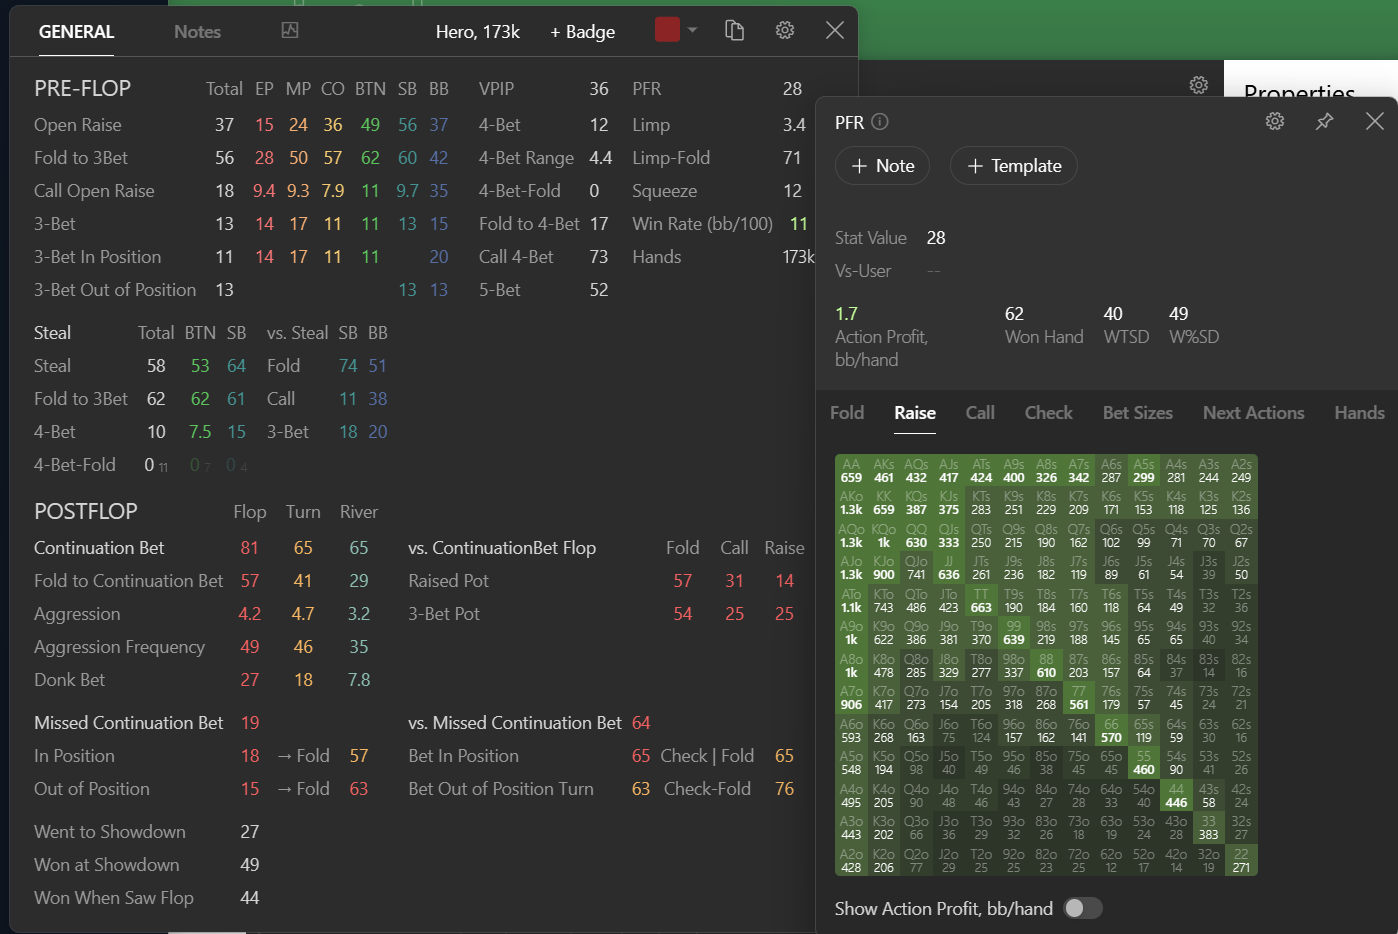Close the Hero stats popup
The width and height of the screenshot is (1398, 934).
[835, 31]
